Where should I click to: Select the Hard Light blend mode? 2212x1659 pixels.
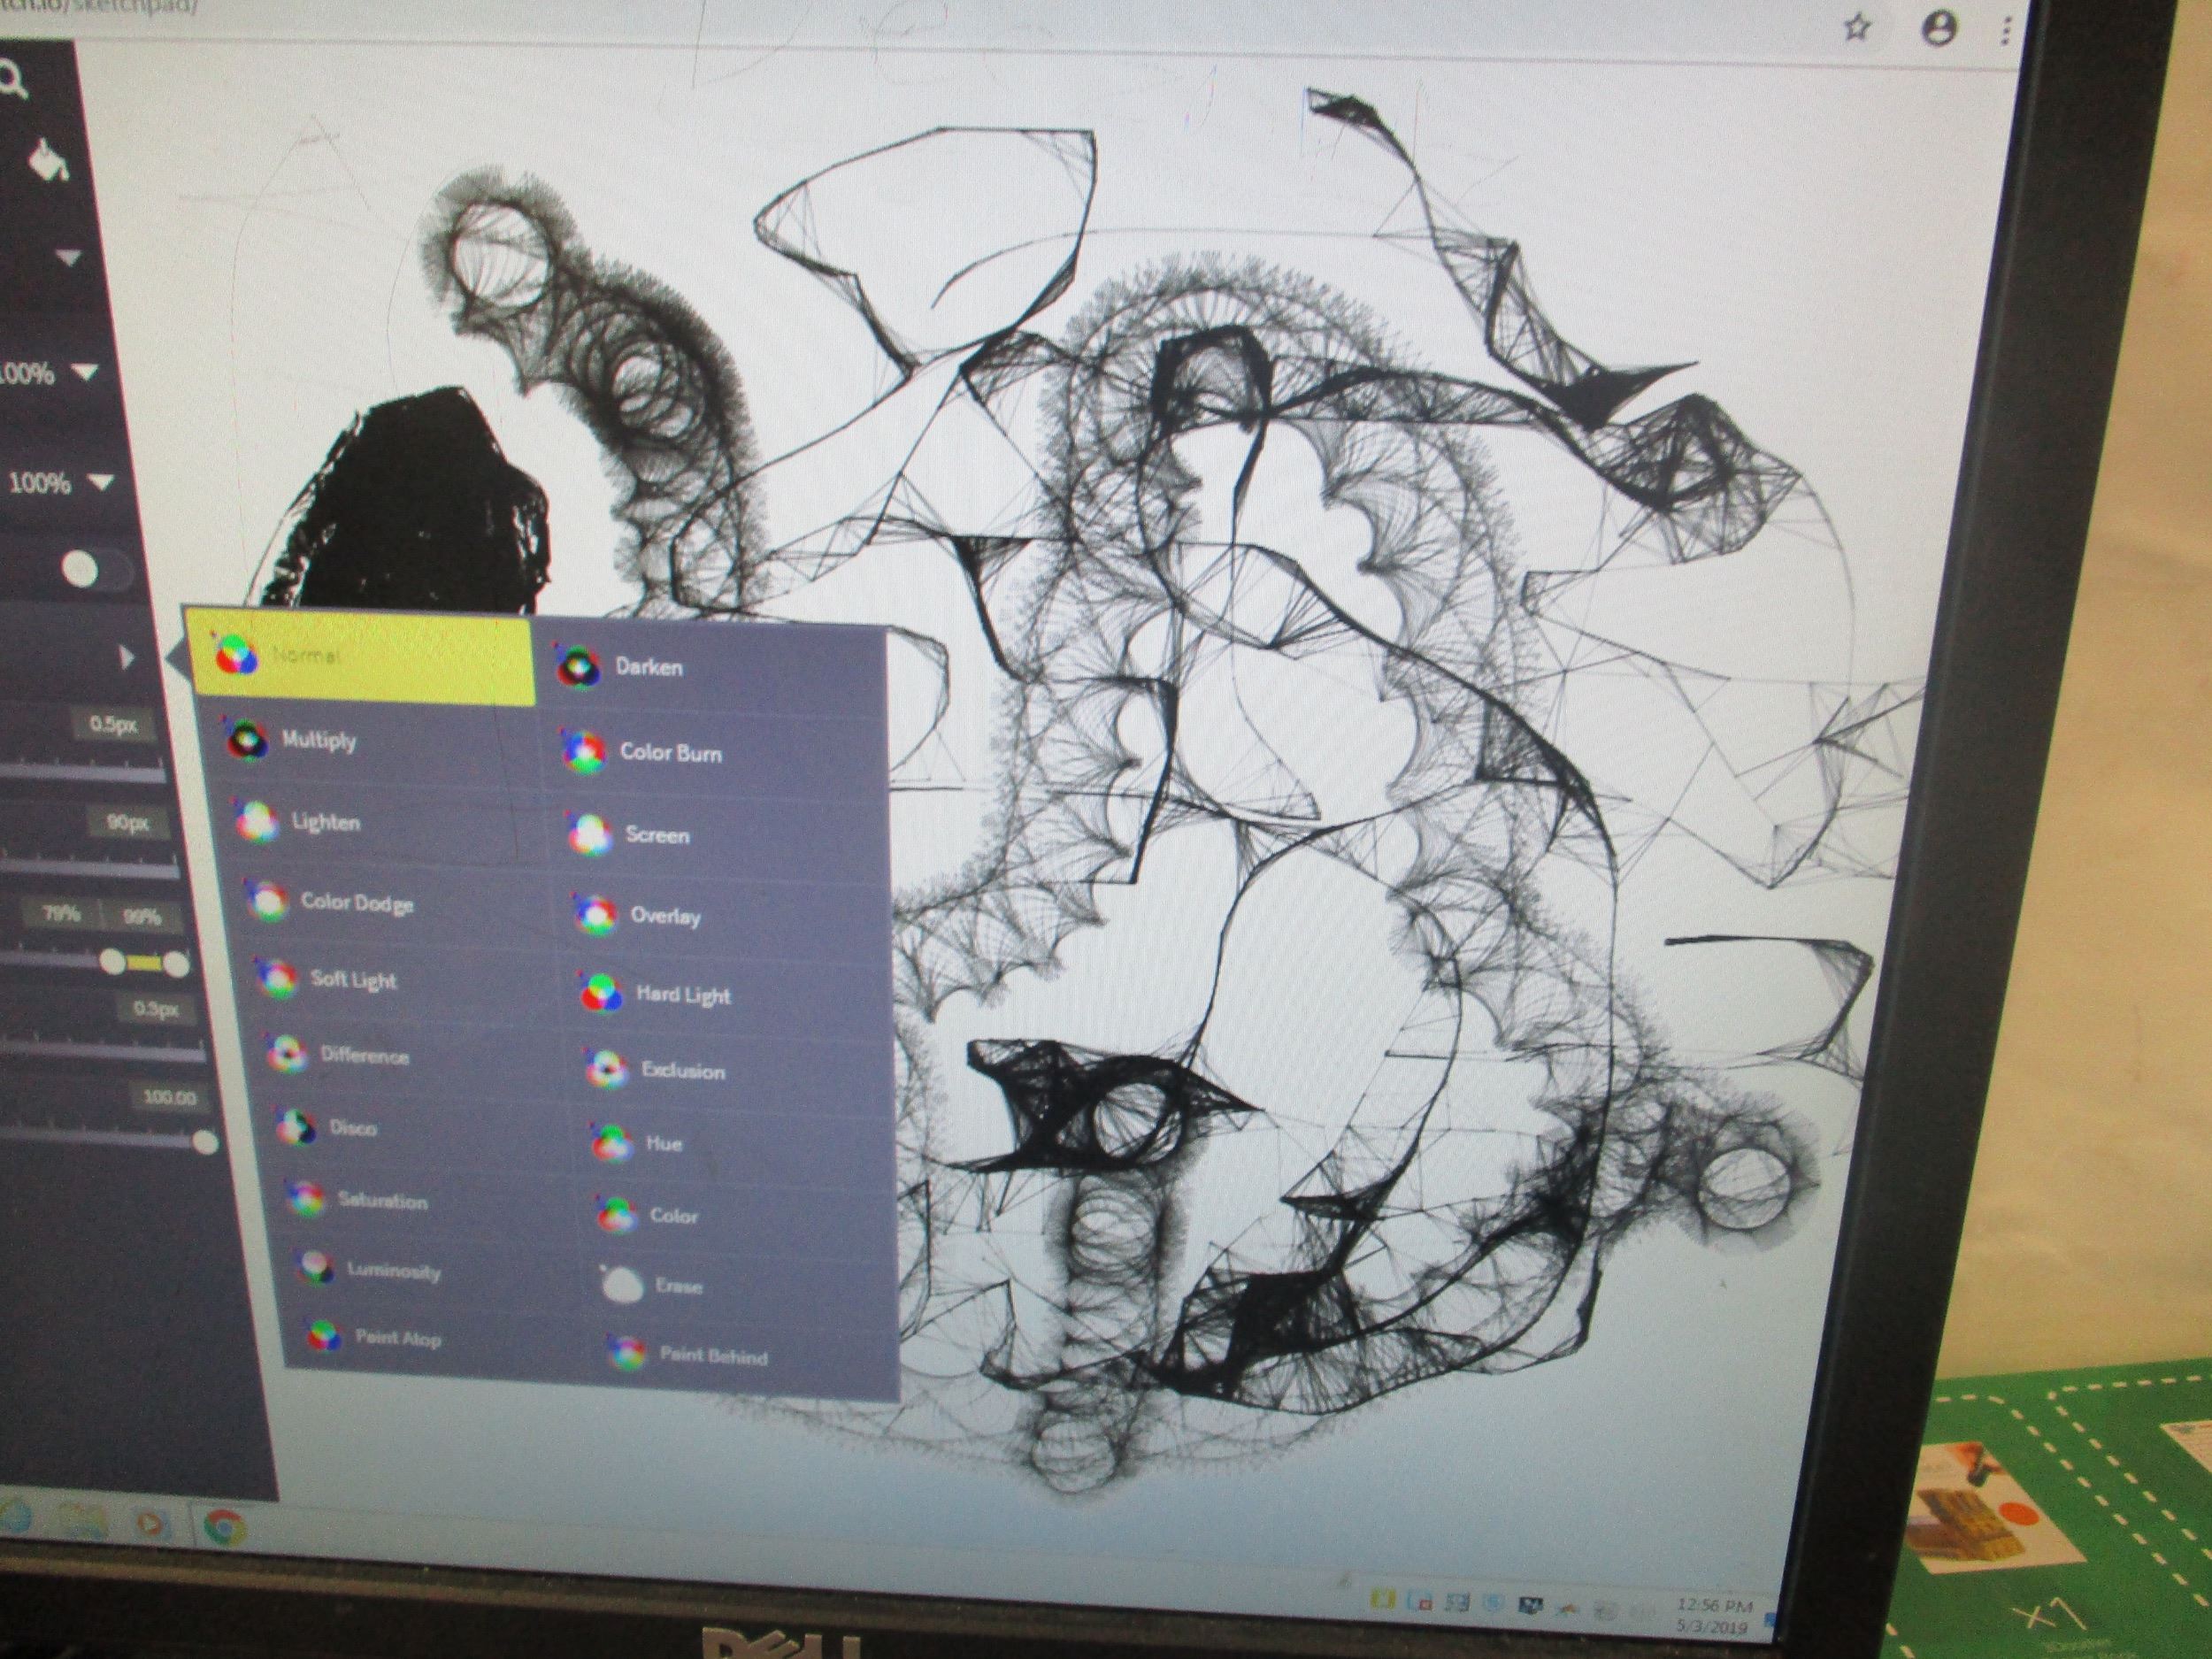[682, 994]
